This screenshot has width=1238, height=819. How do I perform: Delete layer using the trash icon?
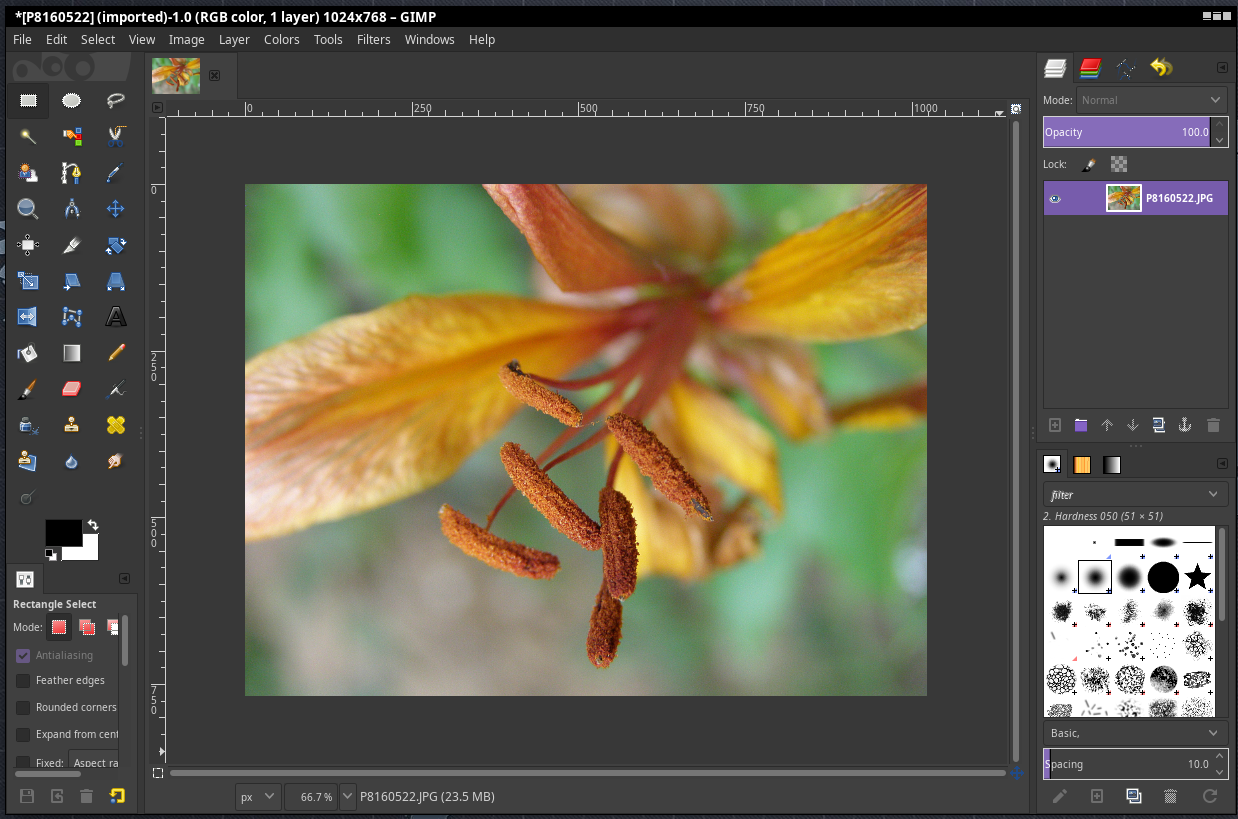(x=1213, y=425)
